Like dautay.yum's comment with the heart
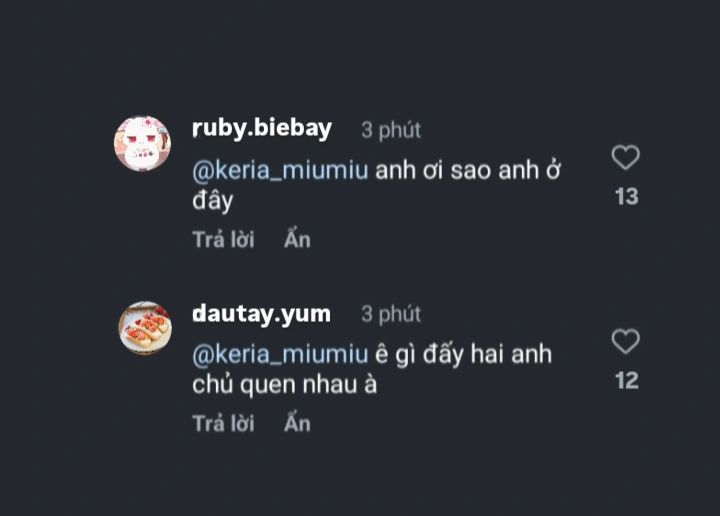720x516 pixels. (625, 342)
